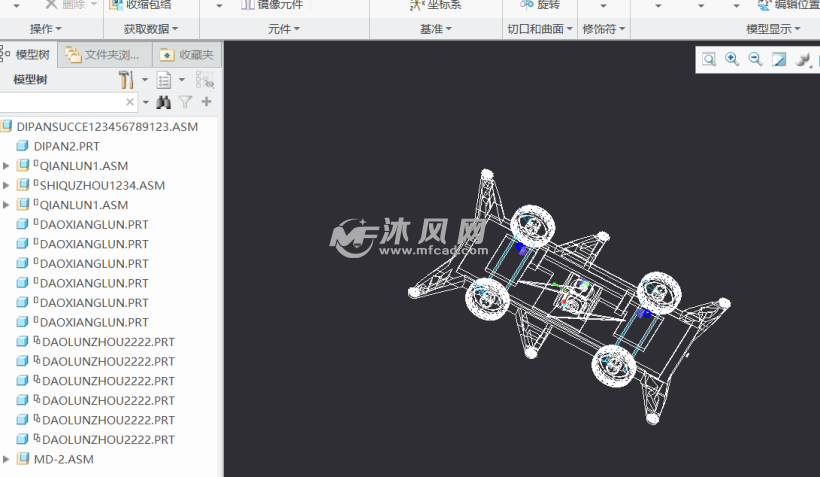
Task: Expand the 切口和曲面 ribbon group menu
Action: coord(540,29)
